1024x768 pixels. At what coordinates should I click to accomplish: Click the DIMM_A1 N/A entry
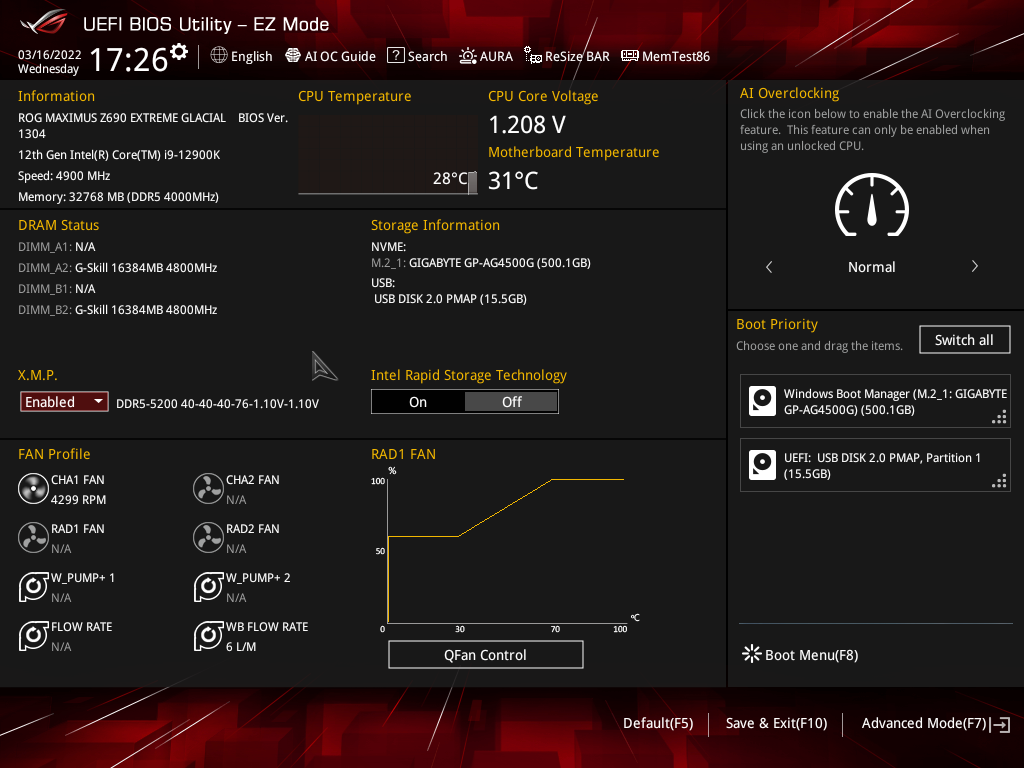(x=57, y=247)
